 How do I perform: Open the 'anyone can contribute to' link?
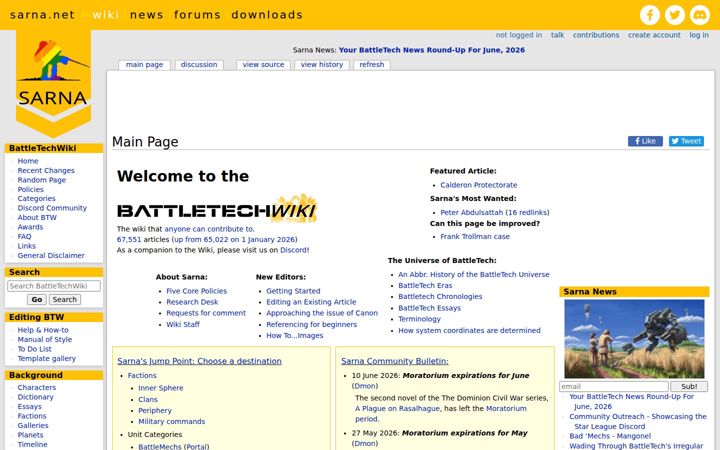[x=209, y=229]
